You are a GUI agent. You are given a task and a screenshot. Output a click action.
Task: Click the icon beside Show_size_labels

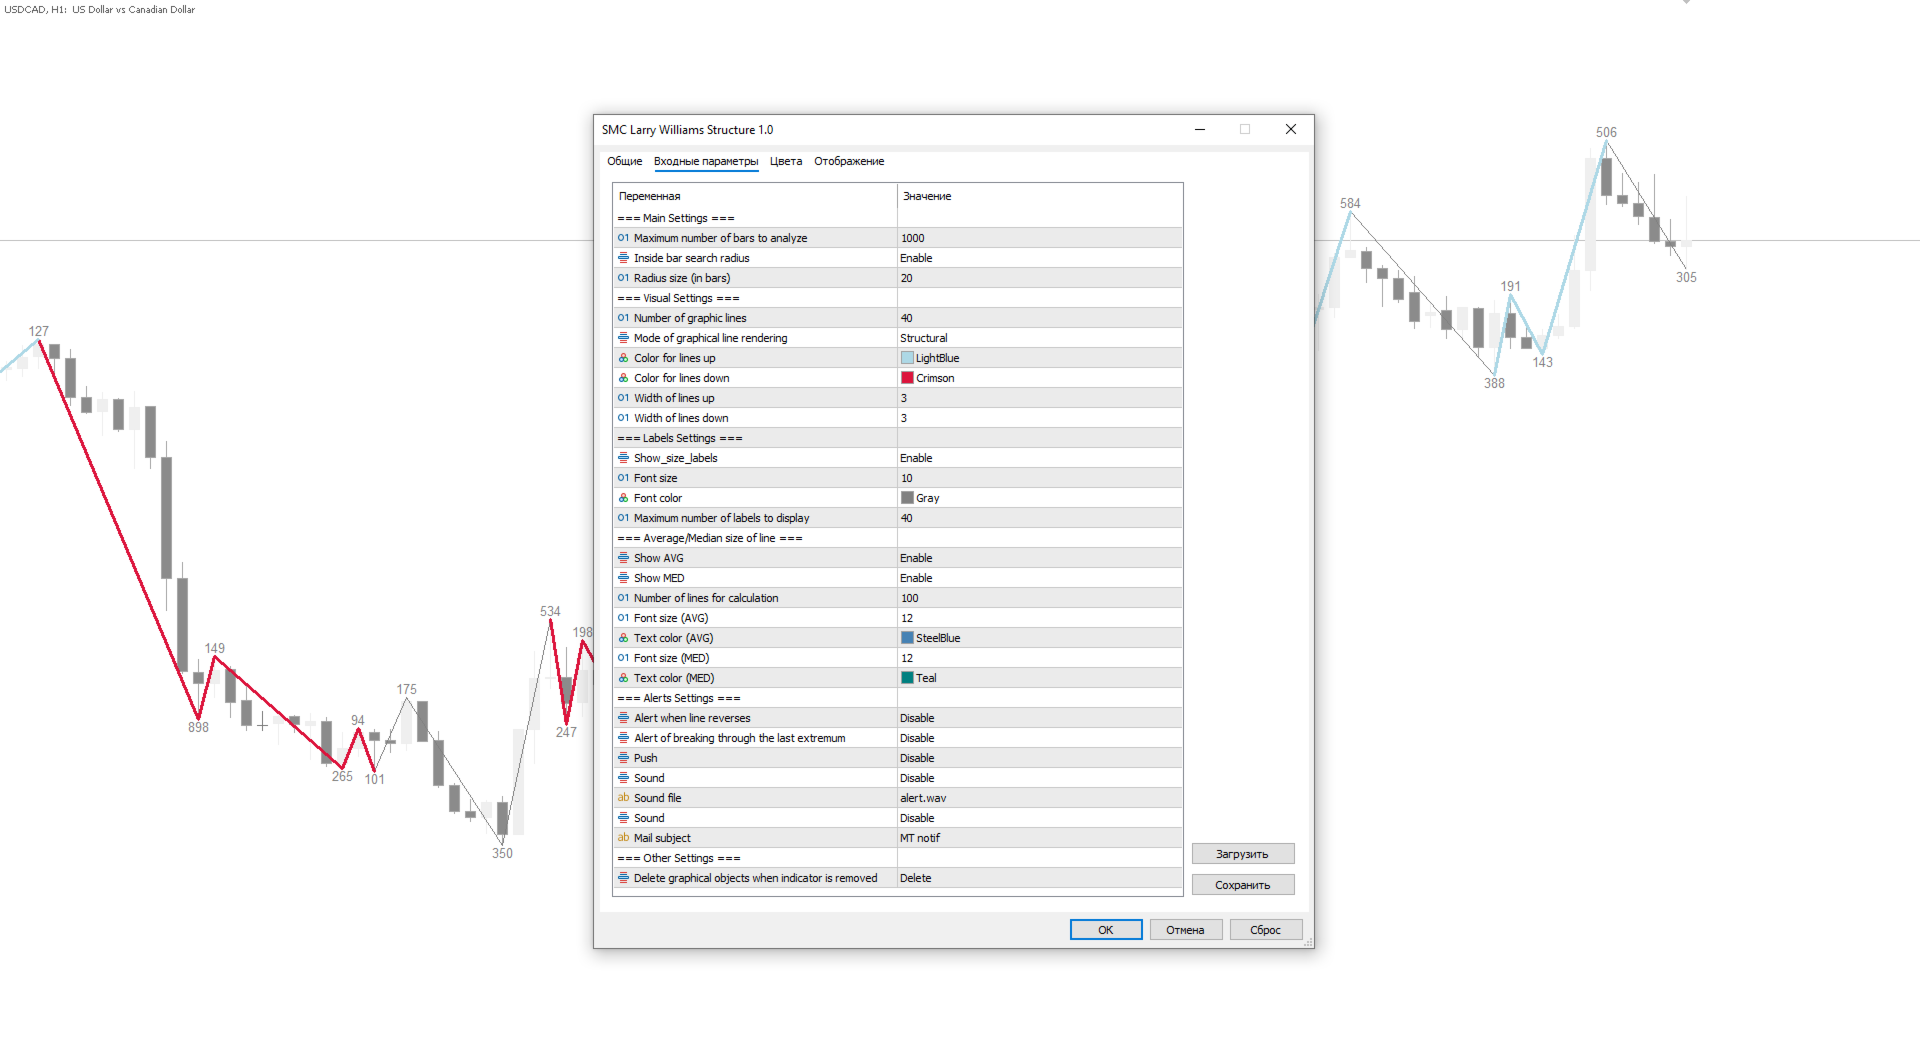[x=623, y=458]
